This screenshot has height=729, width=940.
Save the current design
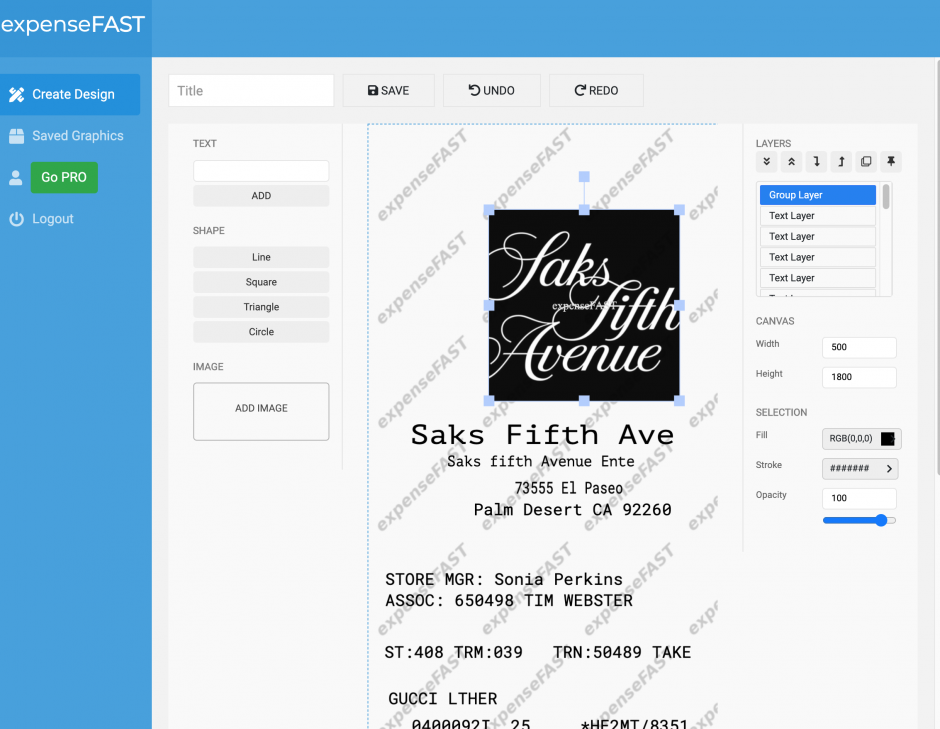pos(388,90)
